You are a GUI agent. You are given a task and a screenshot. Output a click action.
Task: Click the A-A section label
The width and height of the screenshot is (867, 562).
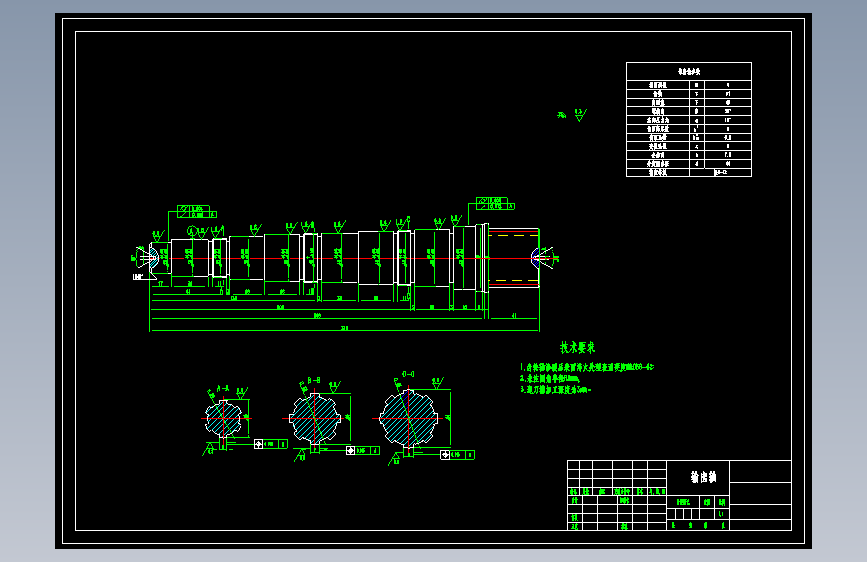coord(223,389)
